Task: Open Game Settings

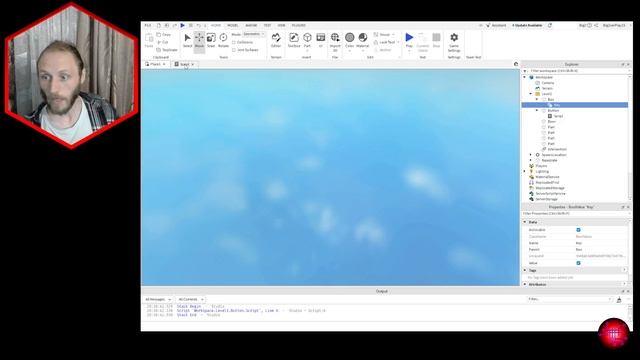Action: click(x=454, y=42)
